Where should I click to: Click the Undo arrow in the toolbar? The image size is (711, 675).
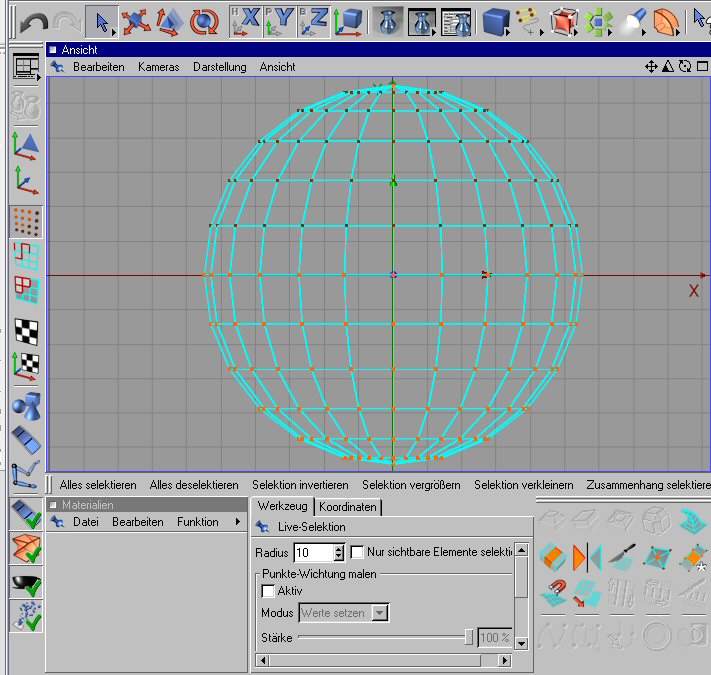coord(33,21)
